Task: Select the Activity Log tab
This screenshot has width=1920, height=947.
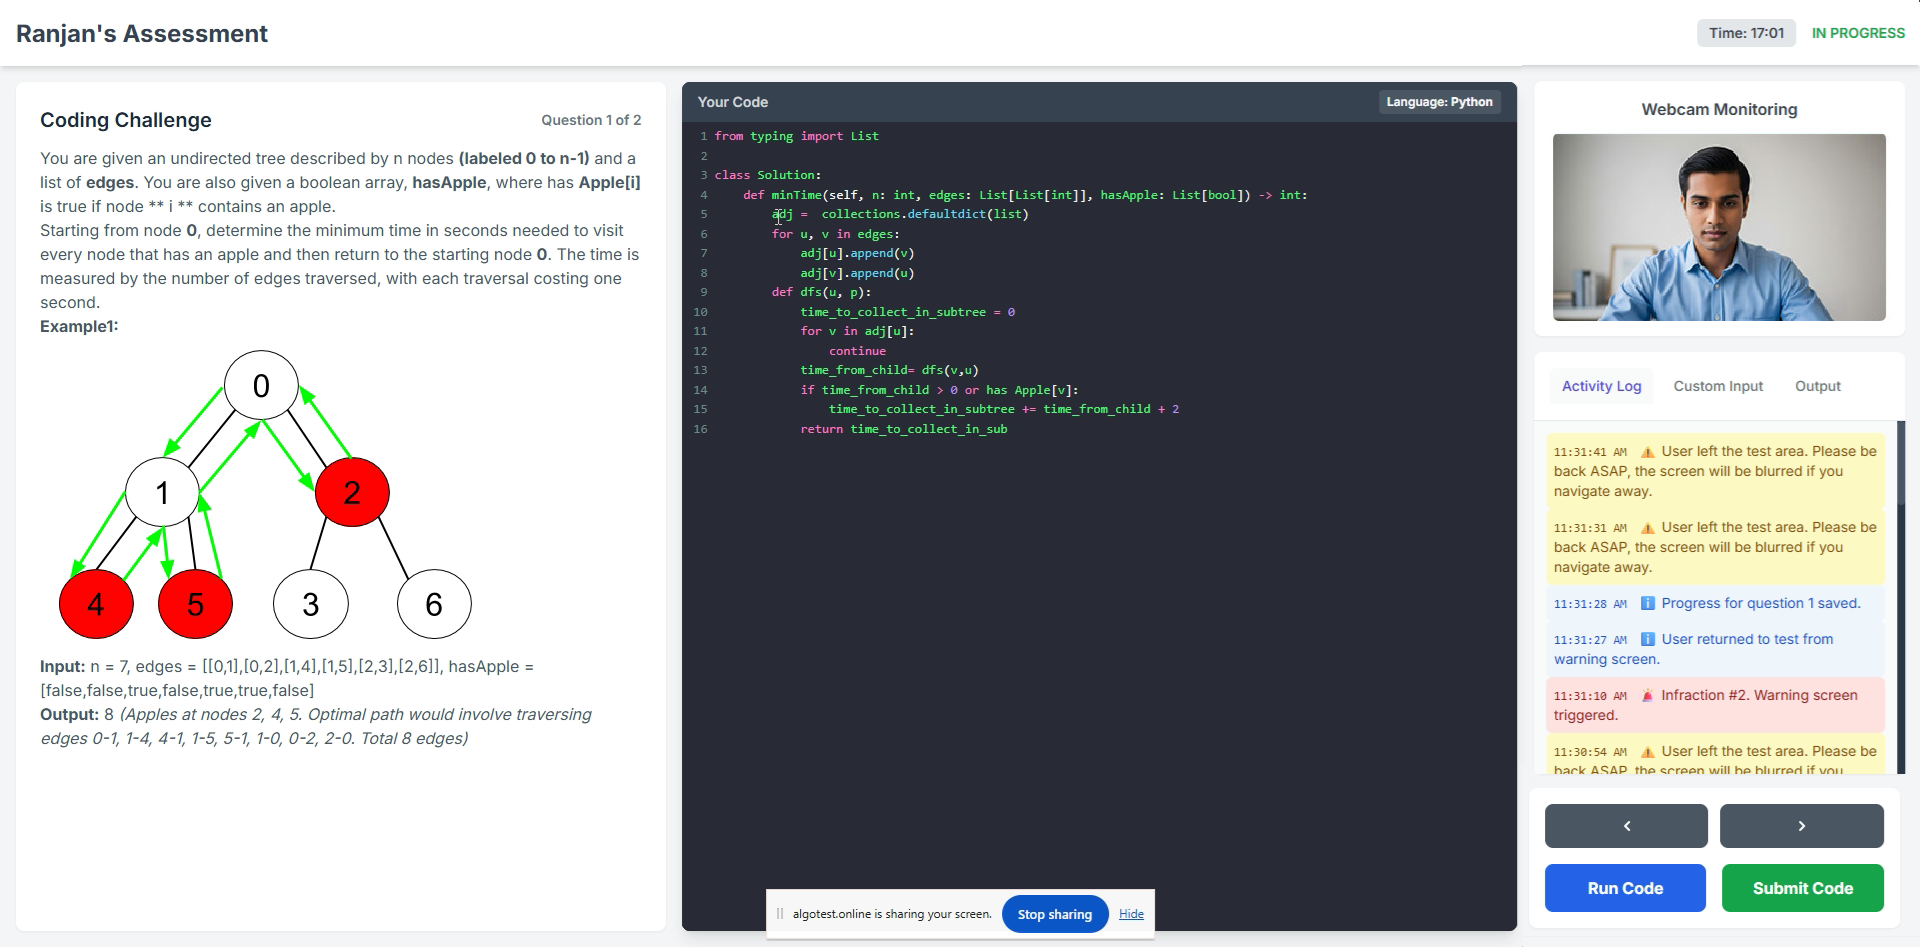Action: tap(1600, 386)
